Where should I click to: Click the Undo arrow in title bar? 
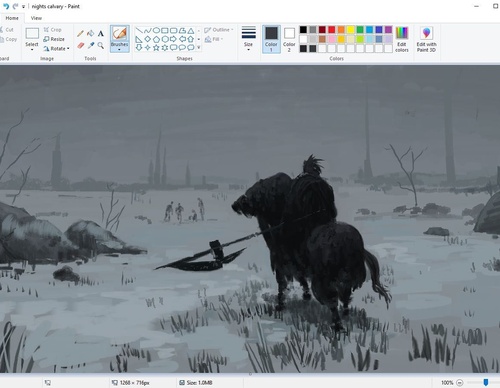tap(6, 6)
